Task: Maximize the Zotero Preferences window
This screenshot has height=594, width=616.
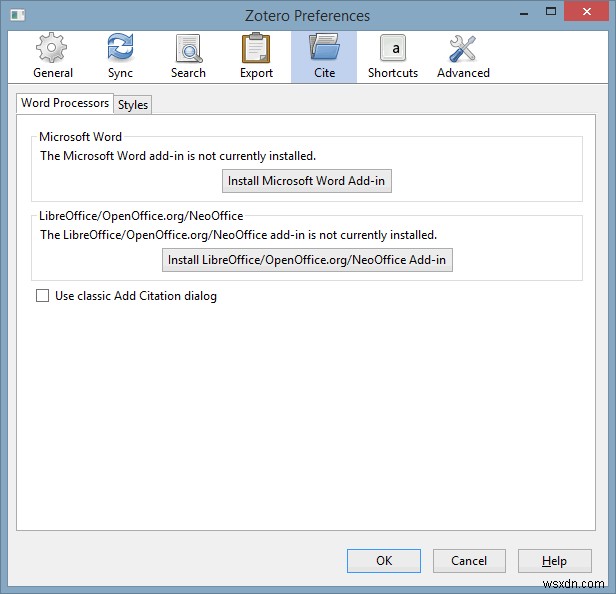Action: coord(551,12)
